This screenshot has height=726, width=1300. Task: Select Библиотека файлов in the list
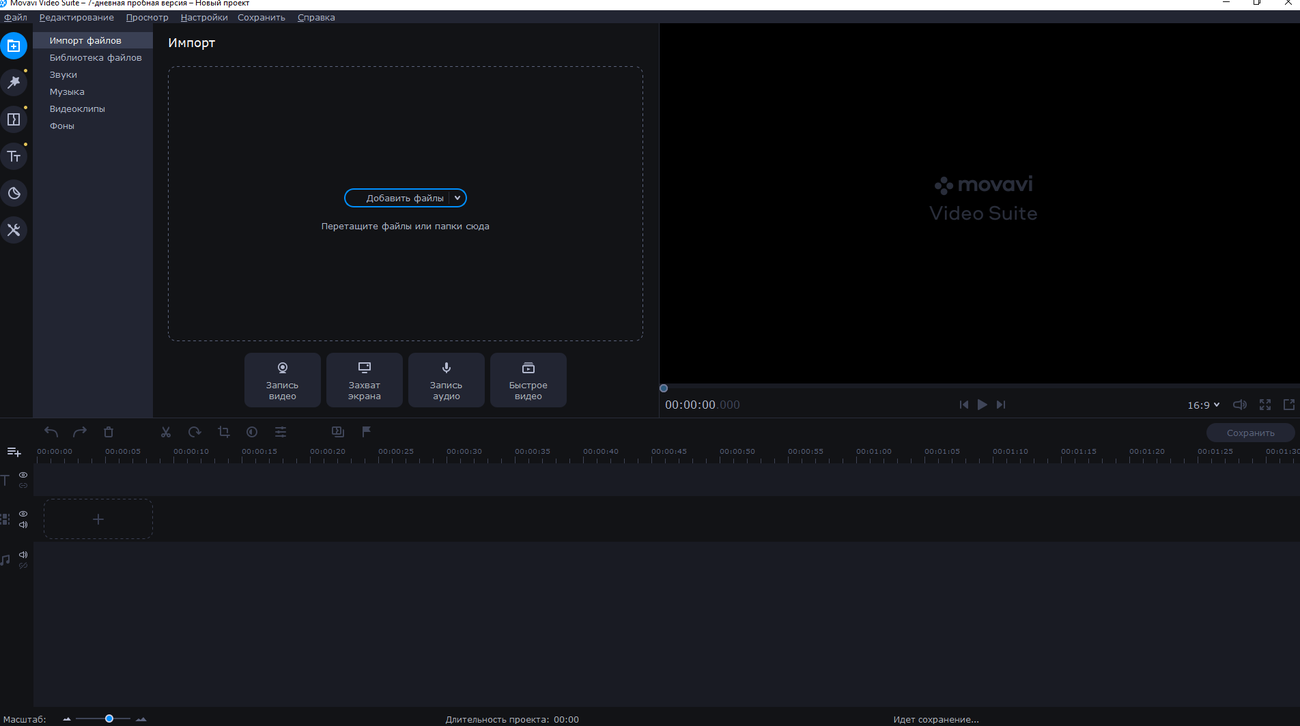coord(93,58)
